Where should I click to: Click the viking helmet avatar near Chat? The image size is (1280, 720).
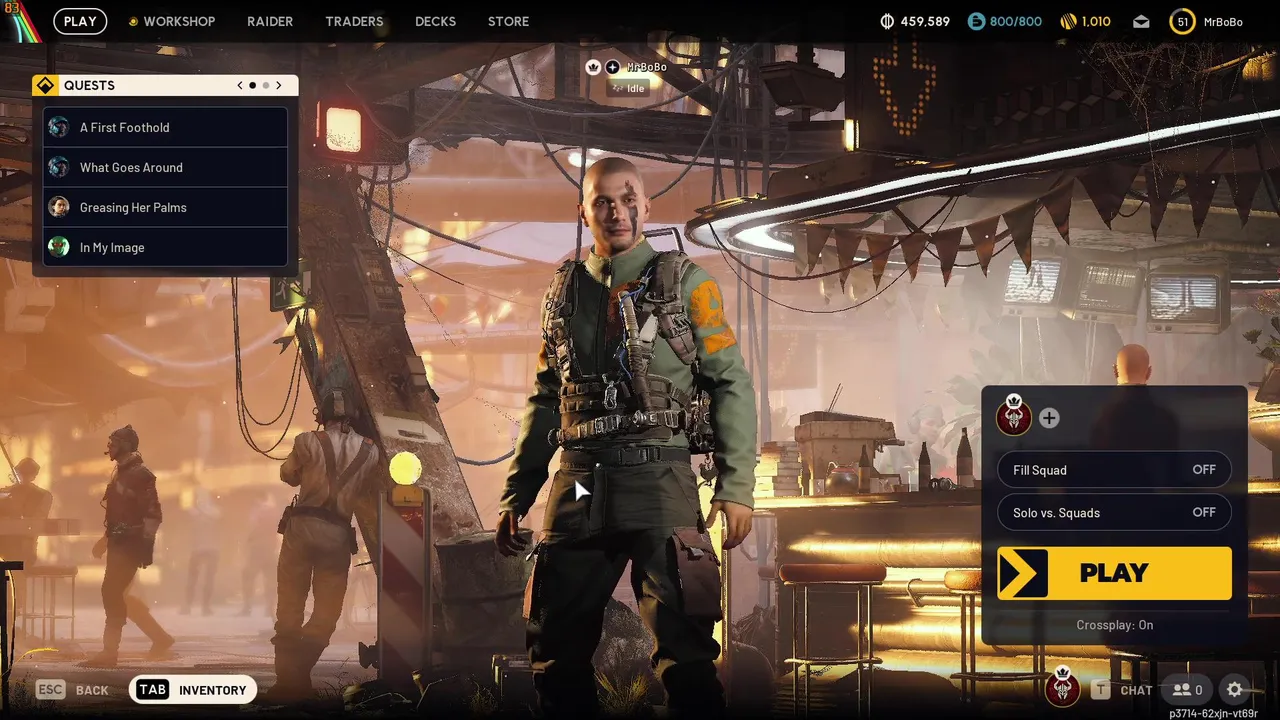[1062, 688]
